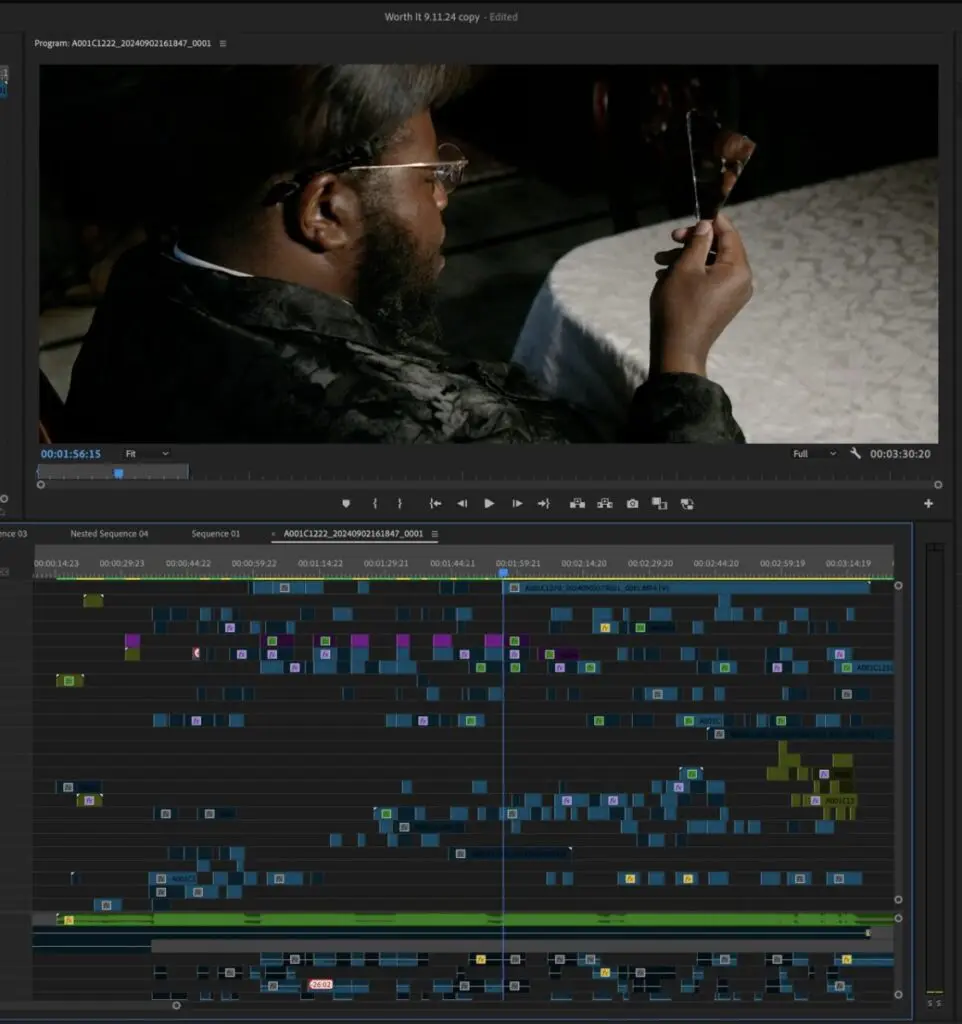Click the Mark Out bracket icon
962x1024 pixels.
click(x=400, y=504)
